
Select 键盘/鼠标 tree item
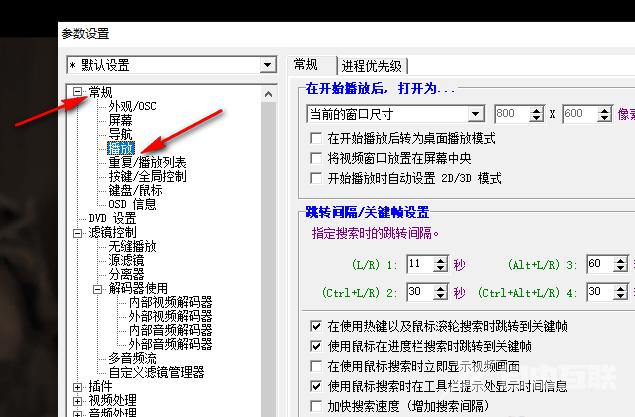coord(135,190)
